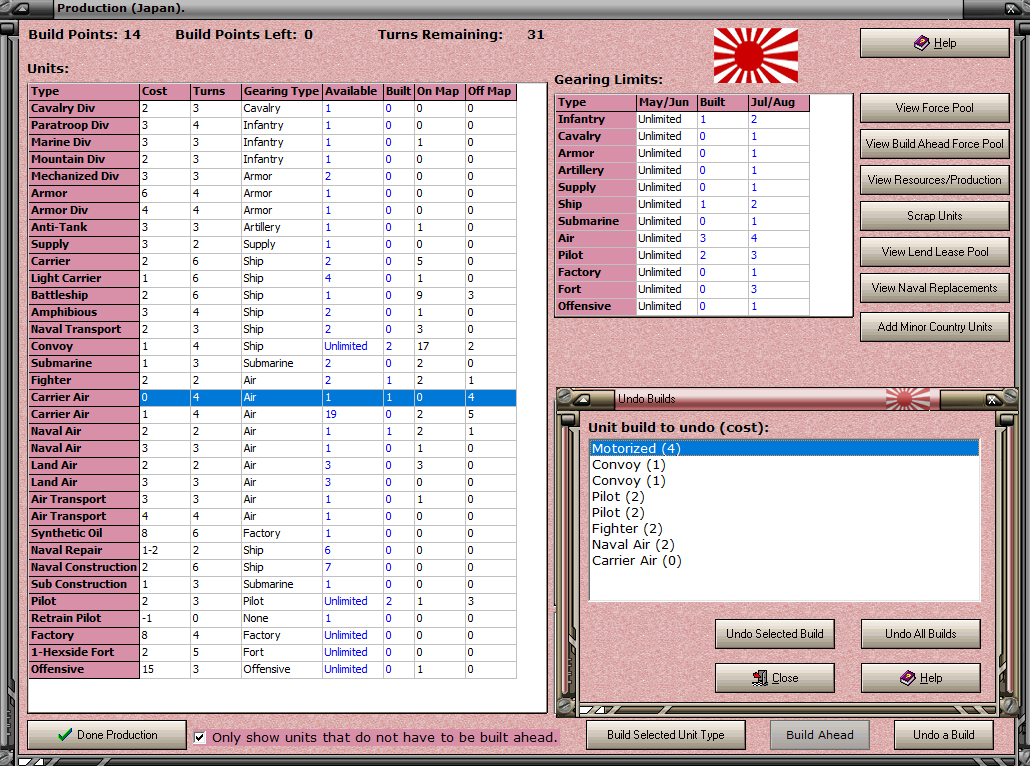Viewport: 1030px width, 766px height.
Task: Click Help button in Undo Builds dialog
Action: [x=920, y=678]
